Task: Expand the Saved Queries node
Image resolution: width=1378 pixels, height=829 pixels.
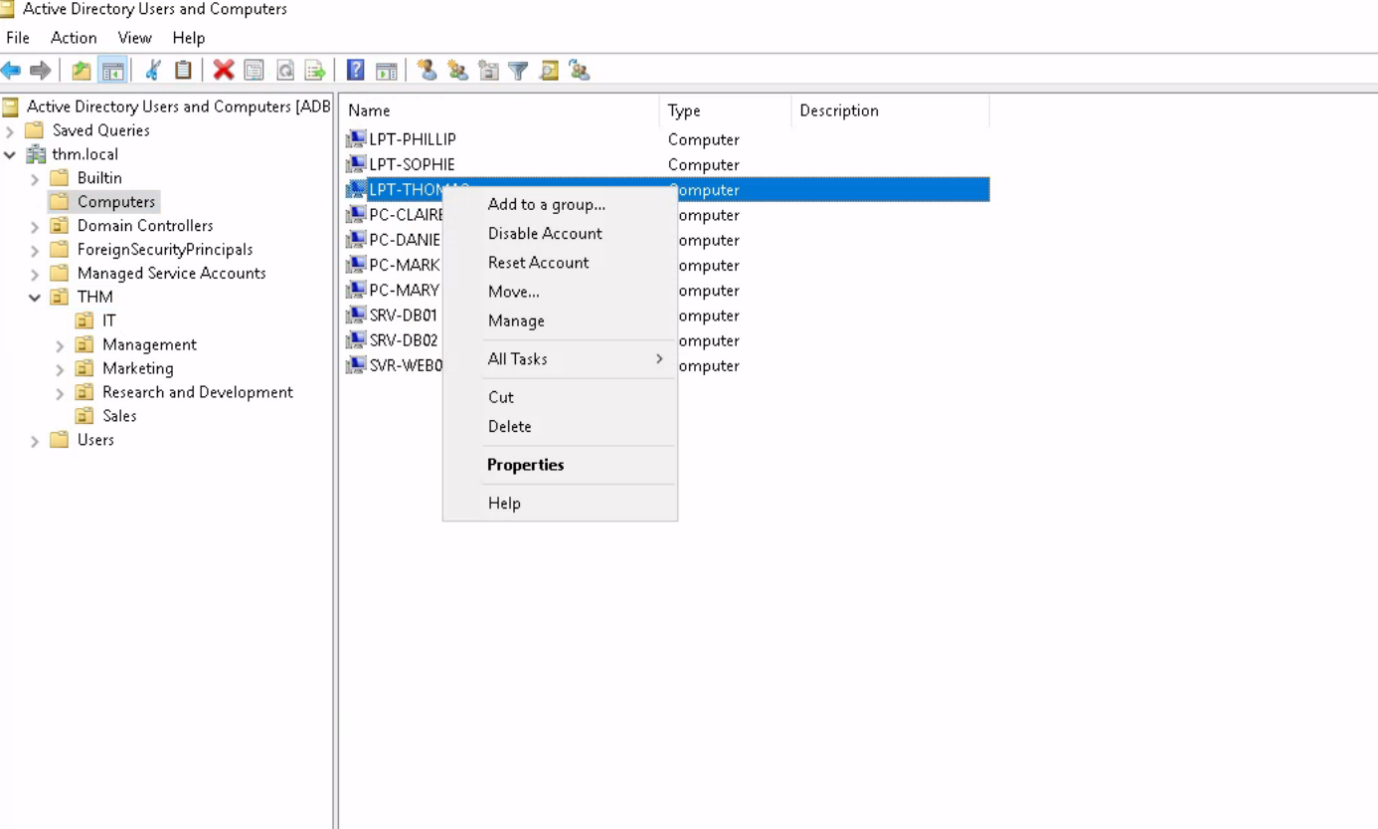Action: [9, 131]
